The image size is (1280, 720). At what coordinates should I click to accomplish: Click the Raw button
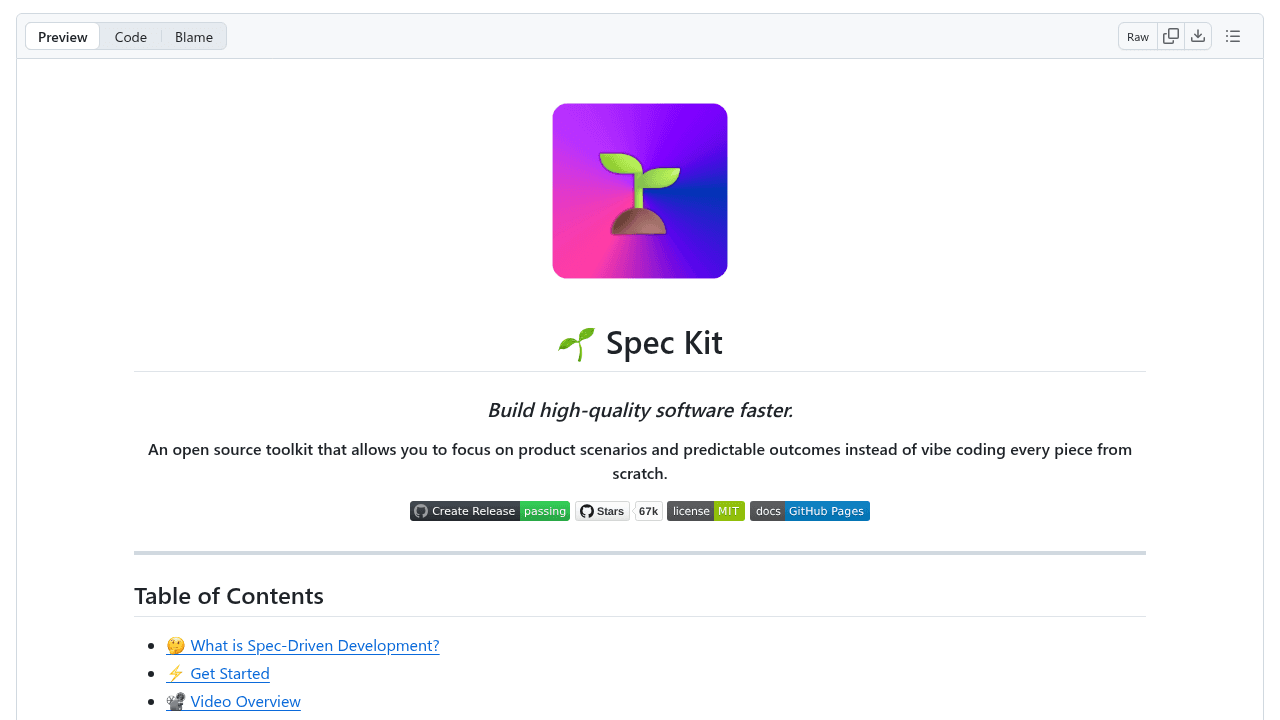1137,36
